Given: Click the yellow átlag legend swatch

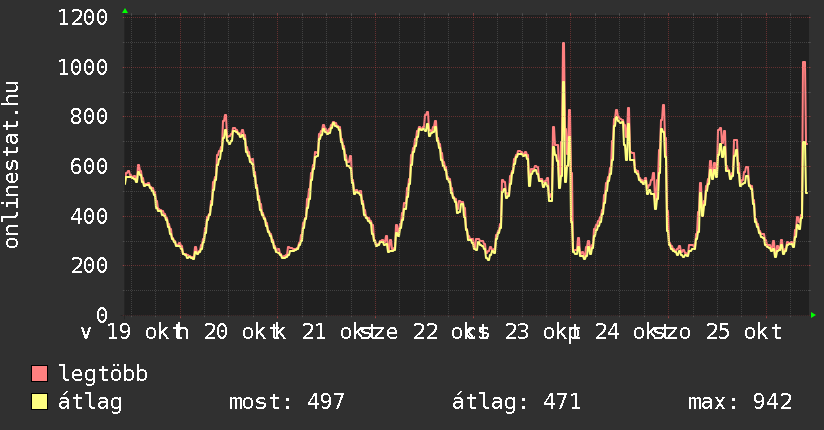Looking at the screenshot, I should [40, 403].
